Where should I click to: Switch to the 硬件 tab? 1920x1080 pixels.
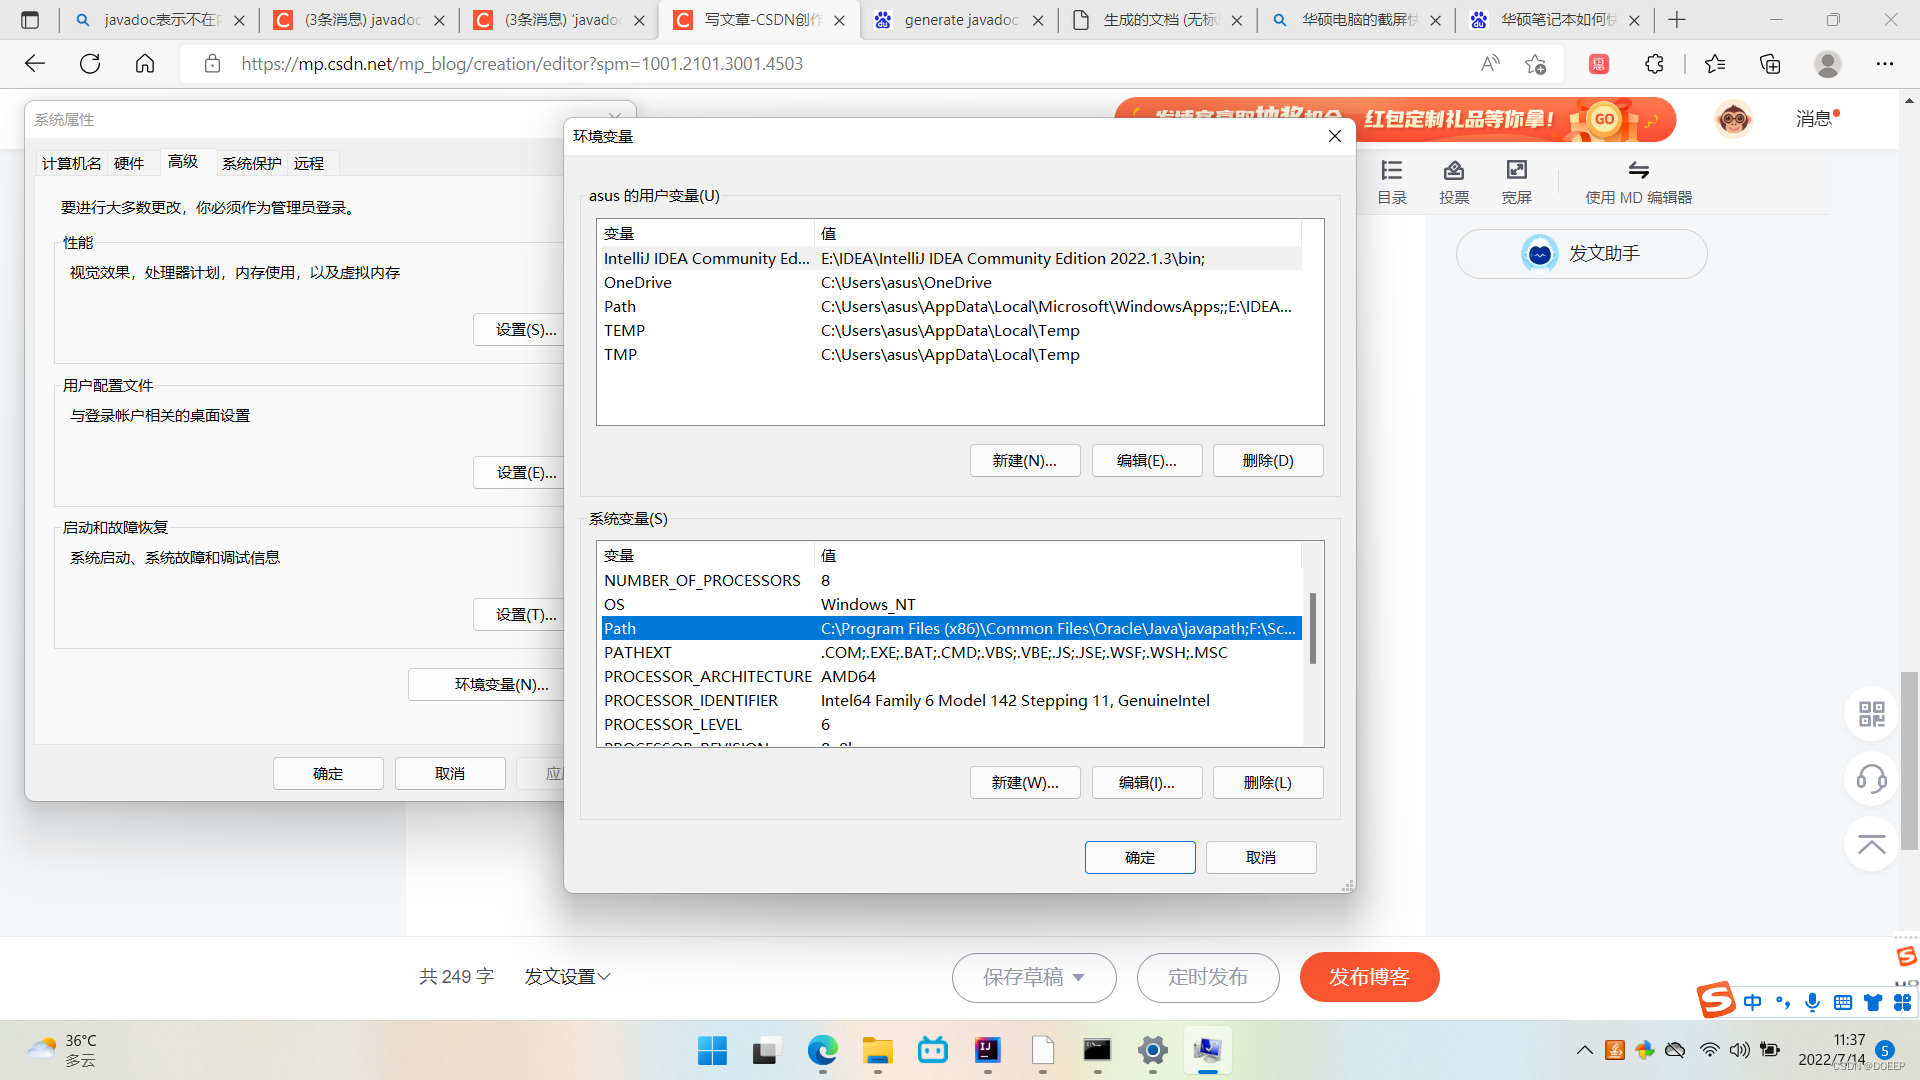click(x=129, y=163)
